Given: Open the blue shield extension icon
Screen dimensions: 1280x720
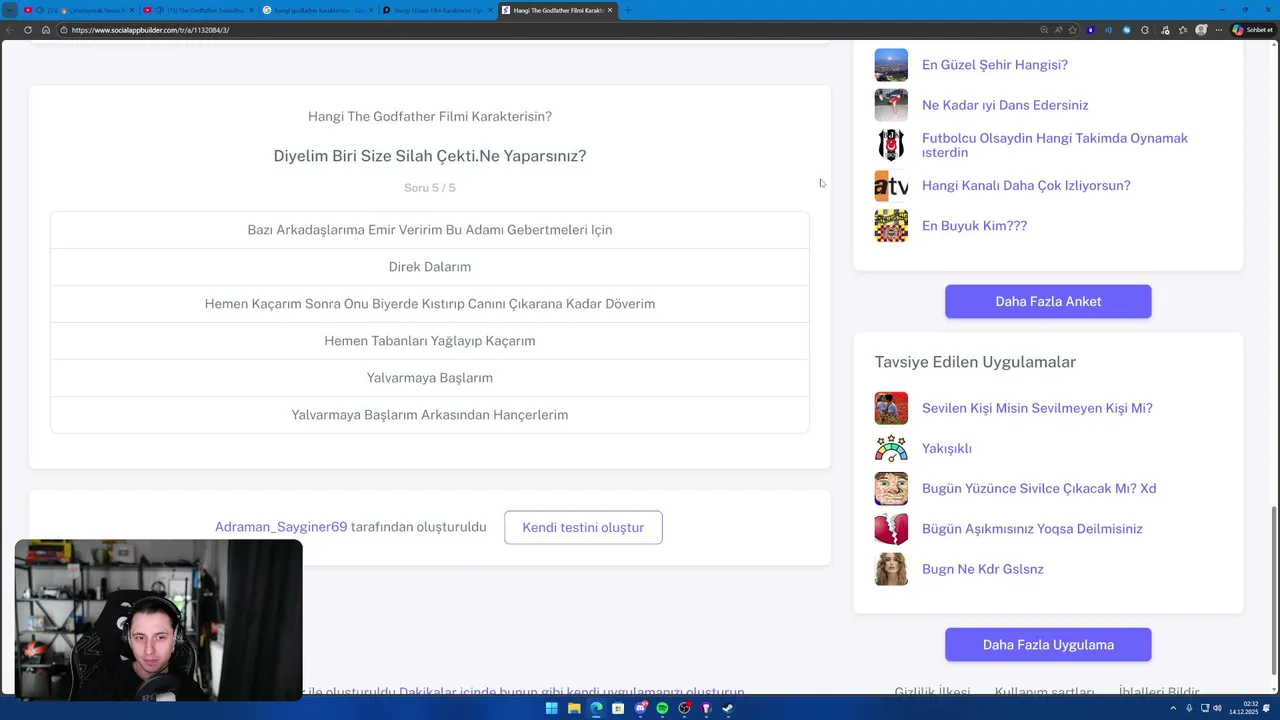Looking at the screenshot, I should [x=1091, y=30].
